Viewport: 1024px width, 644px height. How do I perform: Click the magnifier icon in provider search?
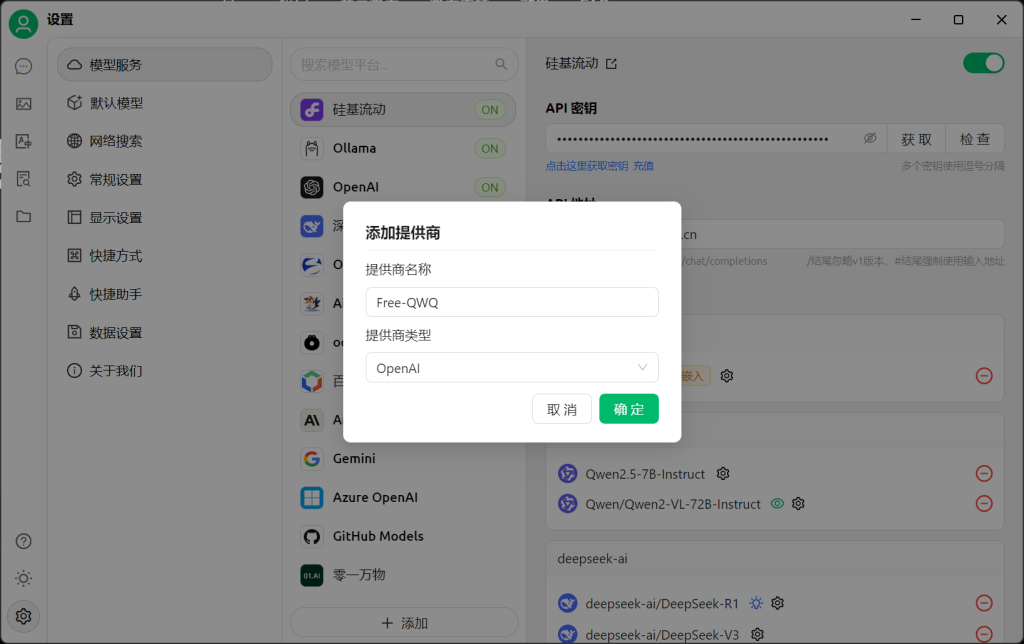501,64
